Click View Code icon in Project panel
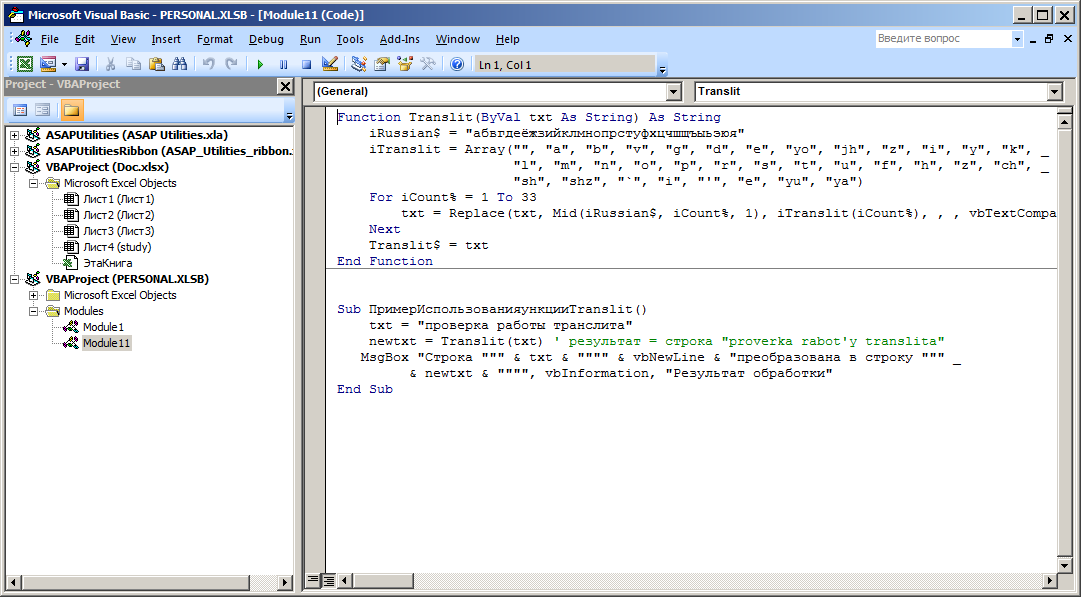Image resolution: width=1081 pixels, height=597 pixels. click(x=20, y=110)
